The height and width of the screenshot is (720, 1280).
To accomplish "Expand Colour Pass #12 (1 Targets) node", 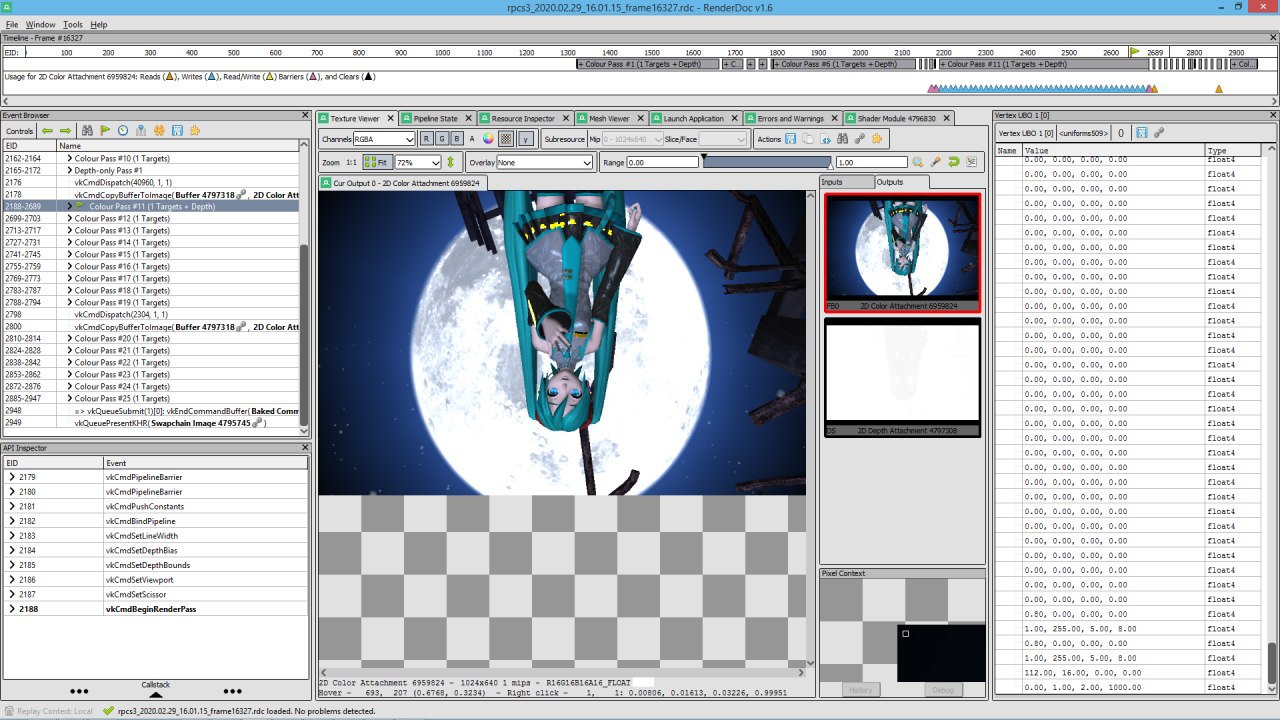I will pyautogui.click(x=69, y=218).
